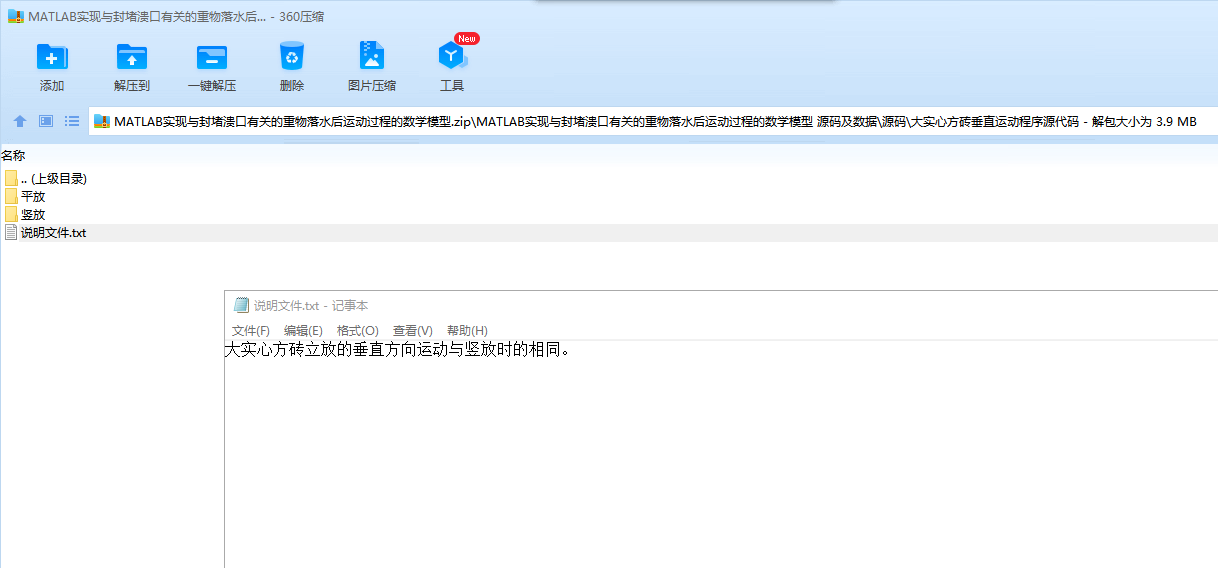Viewport: 1218px width, 568px height.
Task: Click inside the Notepad text line 大实心方砖立放
Action: click(398, 350)
